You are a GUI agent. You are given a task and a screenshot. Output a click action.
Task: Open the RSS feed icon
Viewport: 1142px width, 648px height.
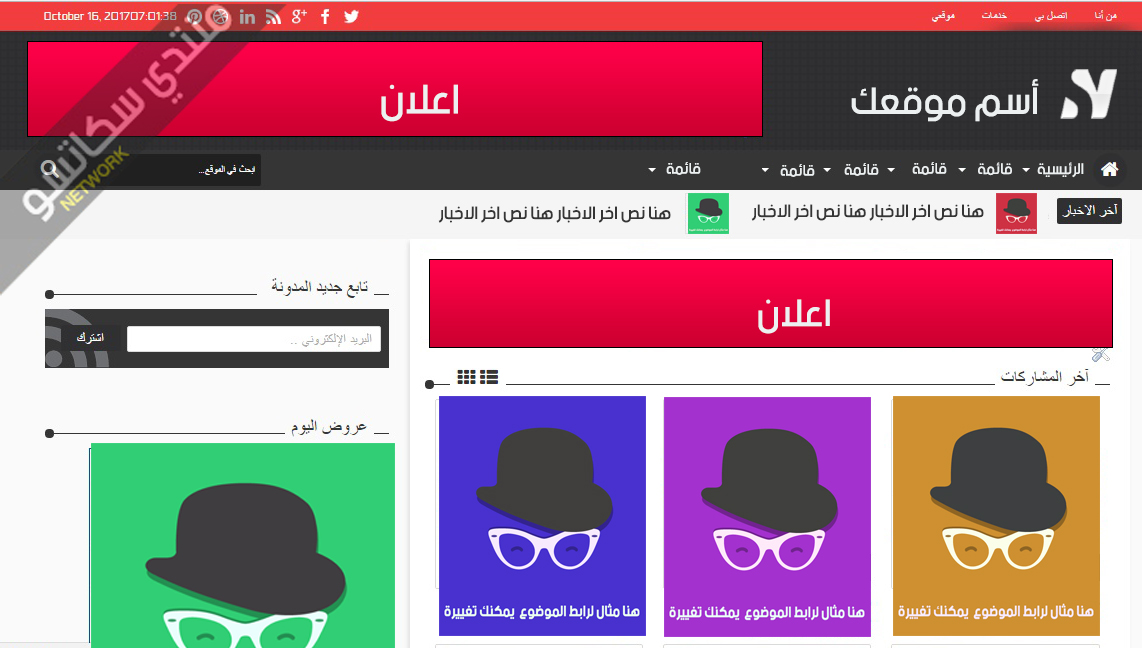pos(273,17)
